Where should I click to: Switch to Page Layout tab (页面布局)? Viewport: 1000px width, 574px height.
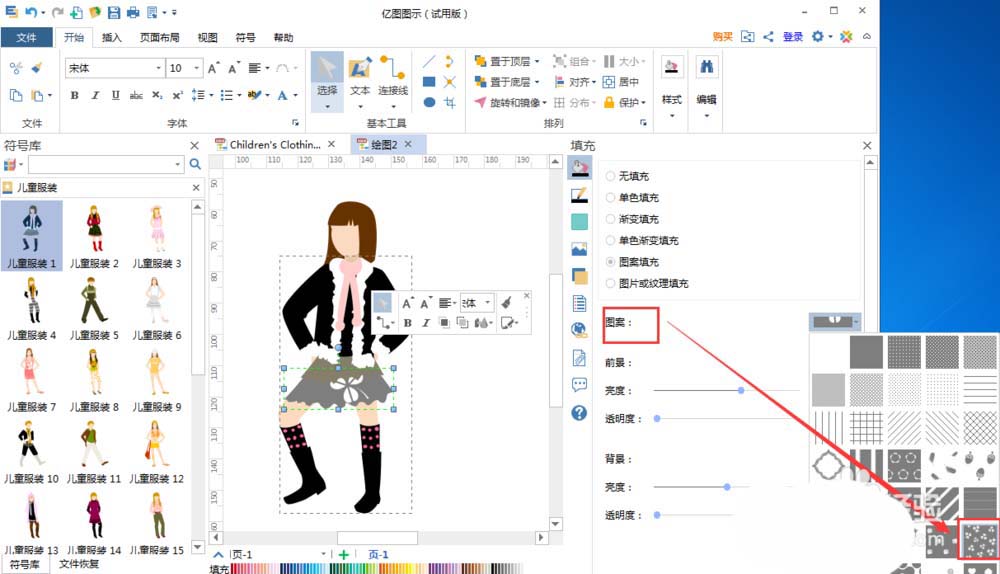pyautogui.click(x=159, y=38)
